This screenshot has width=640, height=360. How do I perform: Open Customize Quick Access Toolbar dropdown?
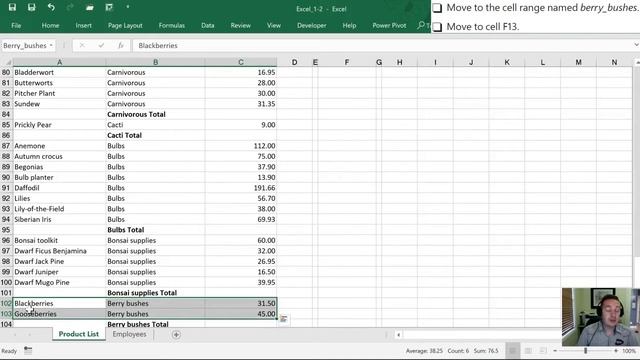[128, 7]
